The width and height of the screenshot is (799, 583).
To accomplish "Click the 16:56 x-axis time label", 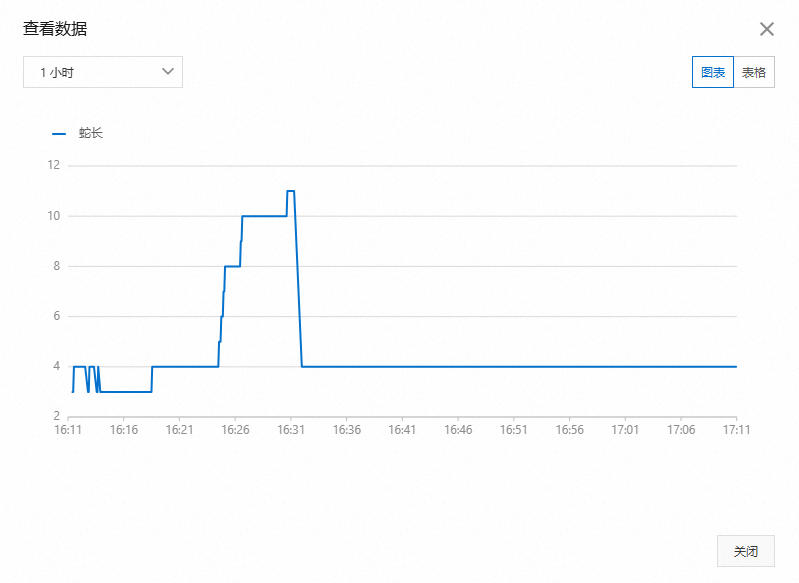I will [x=569, y=430].
